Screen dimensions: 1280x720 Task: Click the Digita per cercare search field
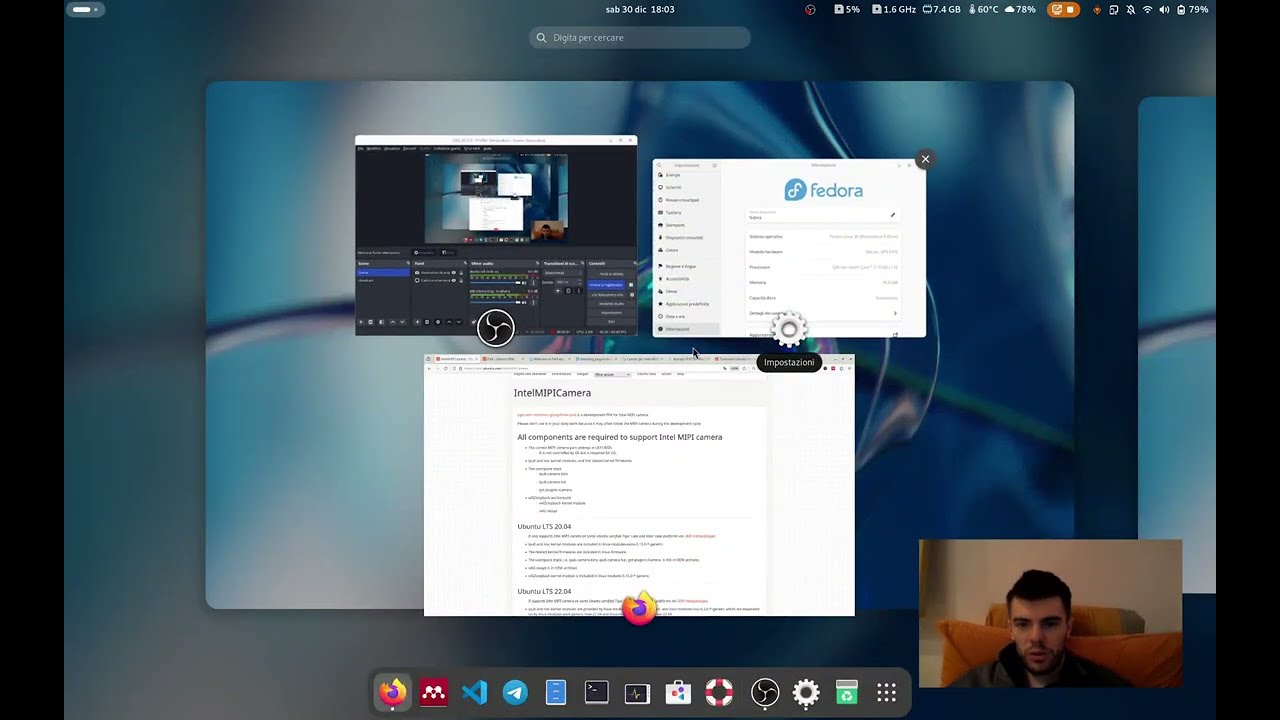pyautogui.click(x=640, y=38)
